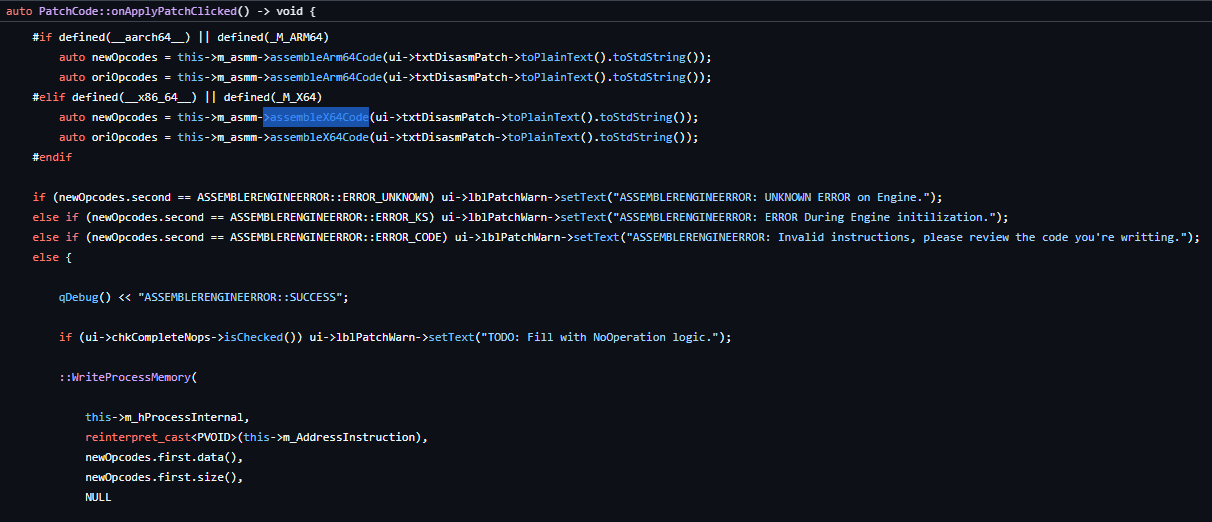Click the first assembleArm64Code call
This screenshot has height=522, width=1212.
(x=326, y=57)
